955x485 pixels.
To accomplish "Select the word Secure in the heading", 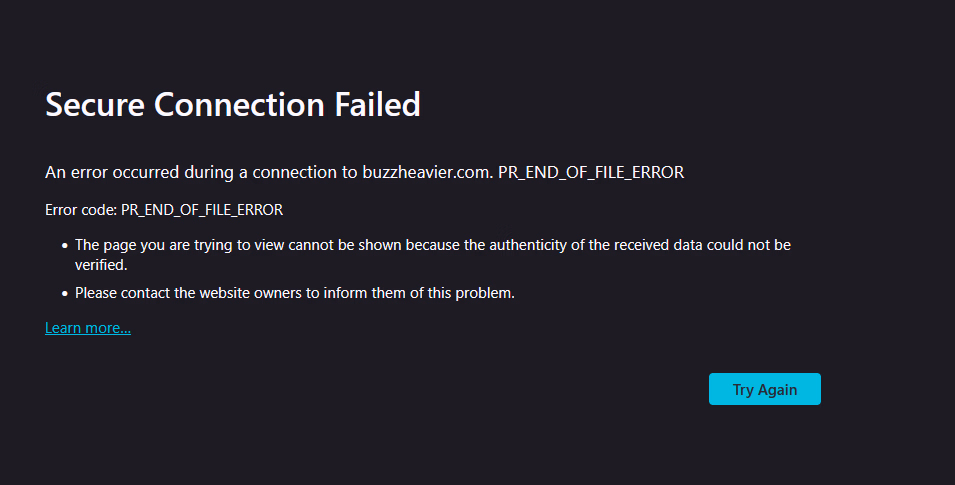I will [x=95, y=104].
